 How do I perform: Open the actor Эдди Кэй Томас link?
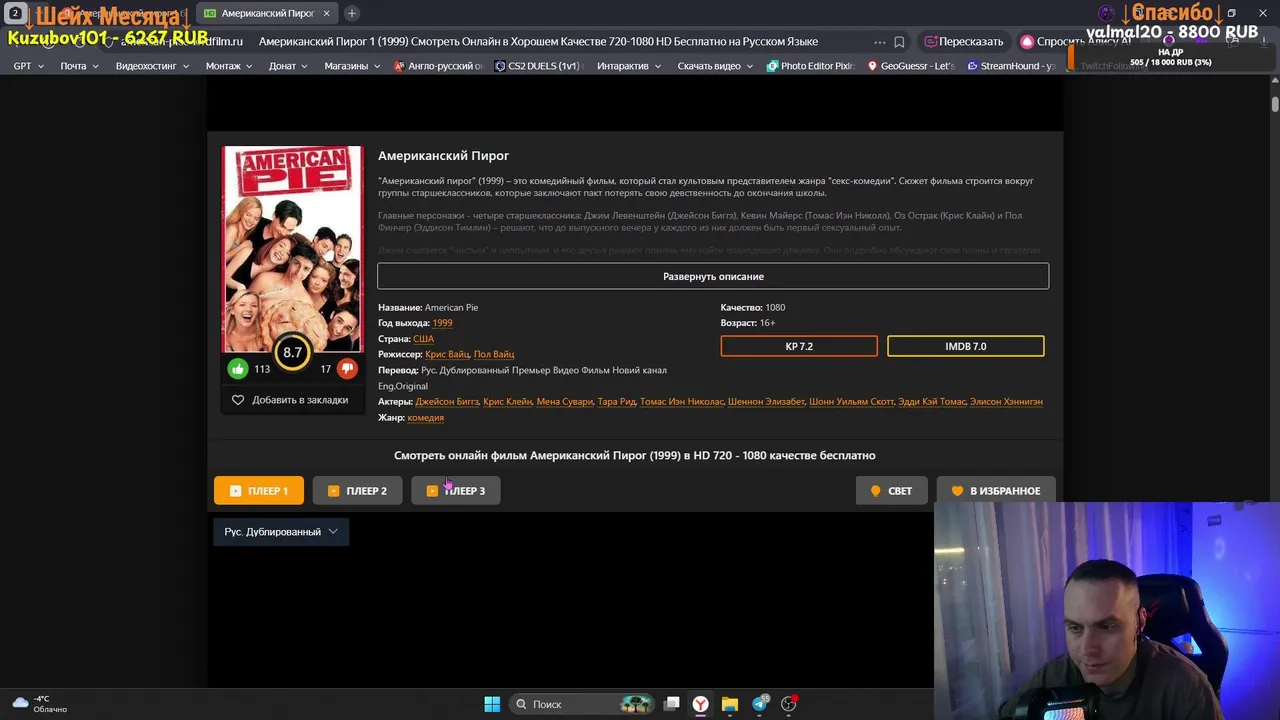tap(932, 402)
